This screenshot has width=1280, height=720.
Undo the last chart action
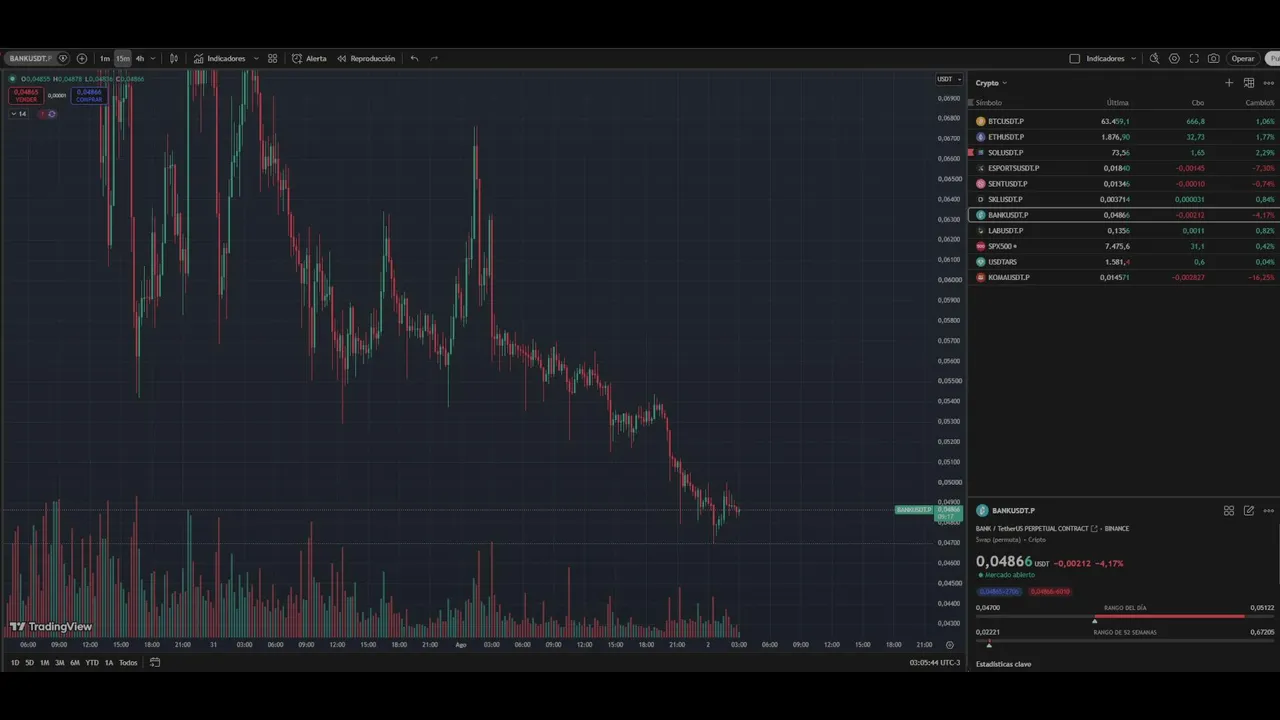[414, 58]
